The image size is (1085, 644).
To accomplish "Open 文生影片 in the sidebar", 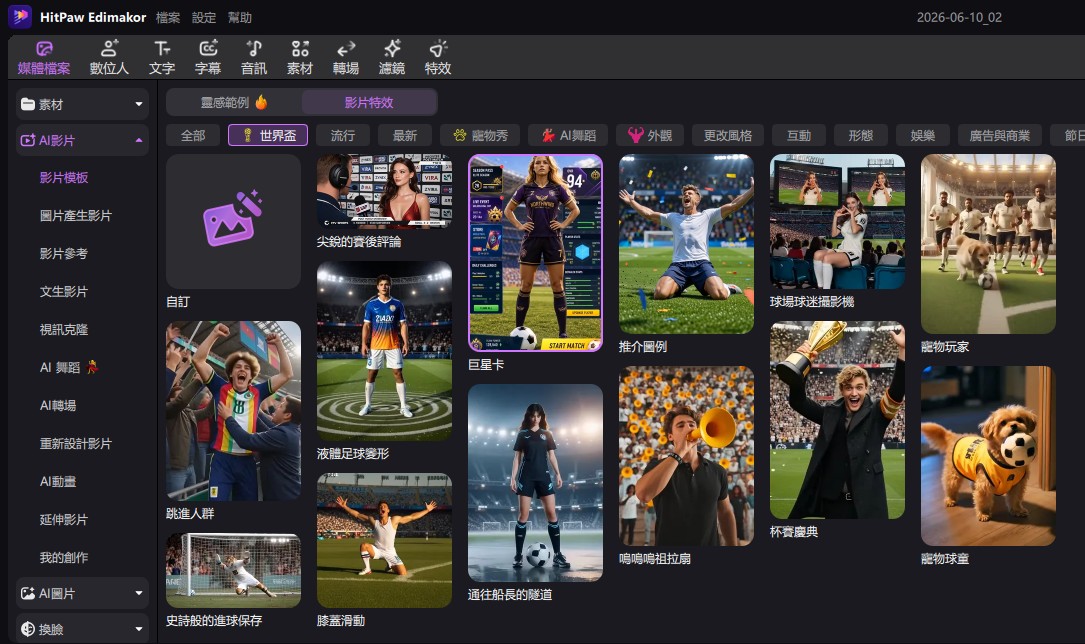I will [x=64, y=292].
